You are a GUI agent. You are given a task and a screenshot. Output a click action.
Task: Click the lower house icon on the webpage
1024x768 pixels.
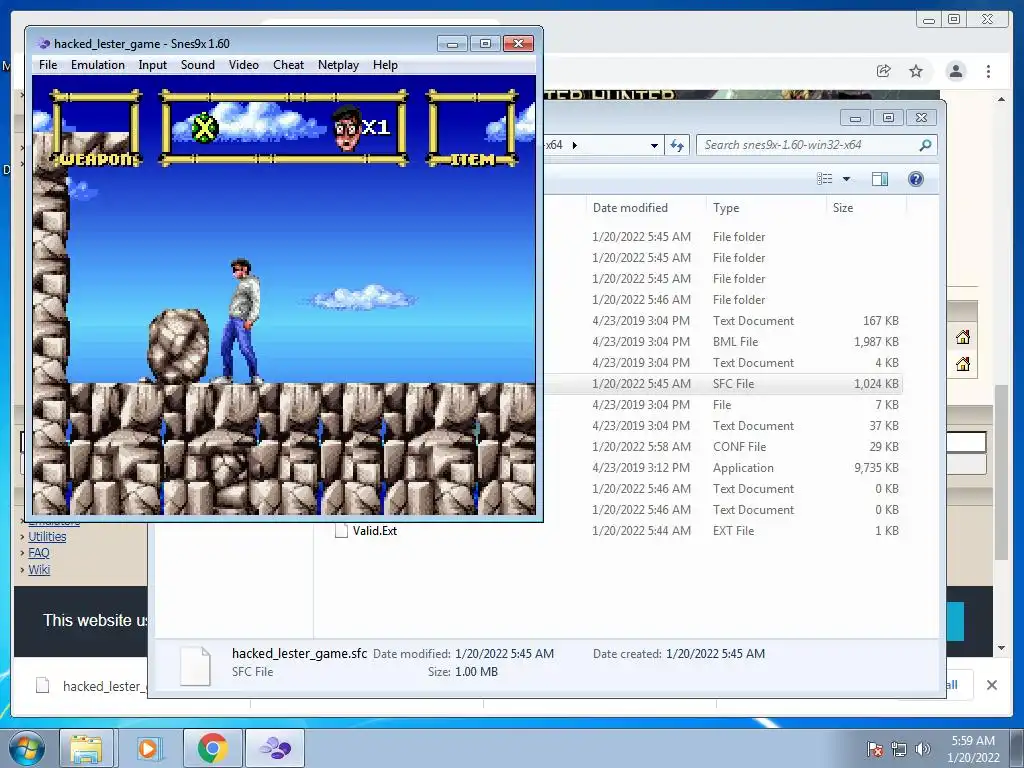coord(963,364)
